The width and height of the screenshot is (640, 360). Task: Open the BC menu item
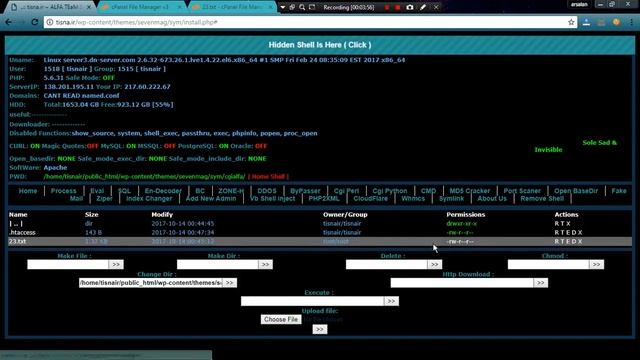pos(200,191)
